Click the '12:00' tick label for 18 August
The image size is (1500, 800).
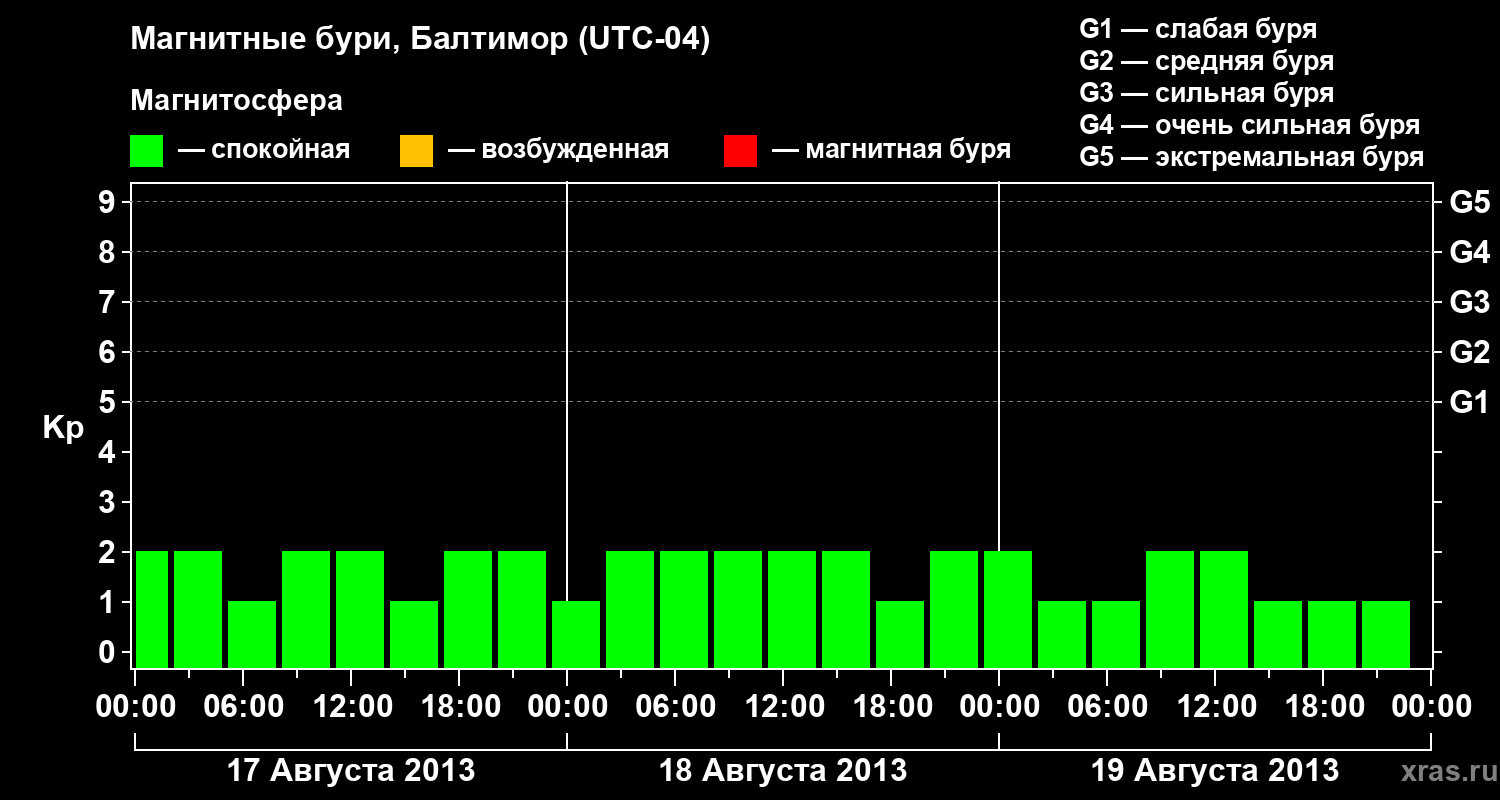click(783, 707)
